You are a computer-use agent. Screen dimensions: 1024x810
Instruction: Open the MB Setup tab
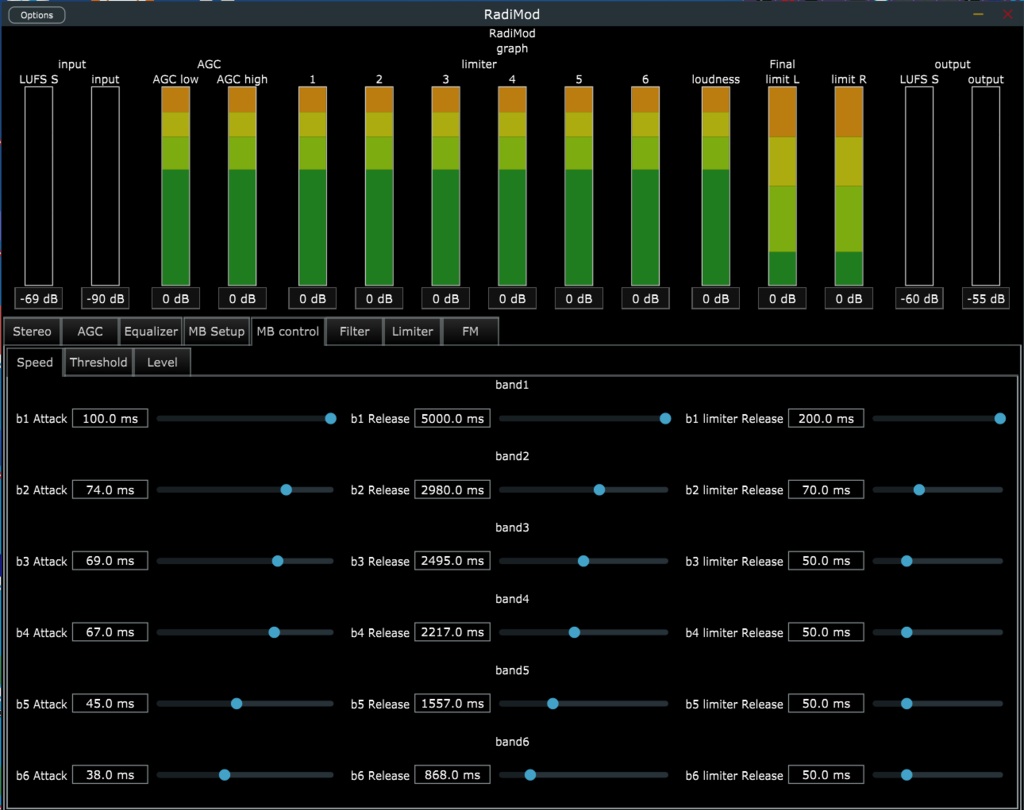point(217,331)
